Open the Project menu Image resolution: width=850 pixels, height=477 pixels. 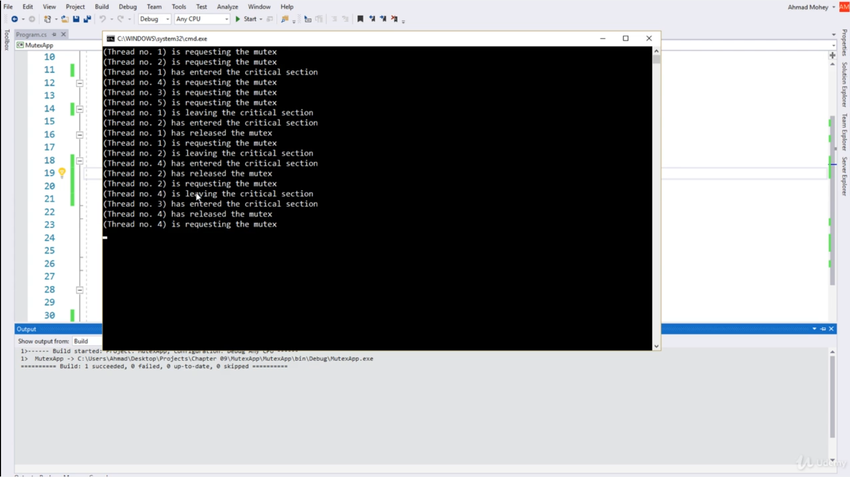click(75, 7)
